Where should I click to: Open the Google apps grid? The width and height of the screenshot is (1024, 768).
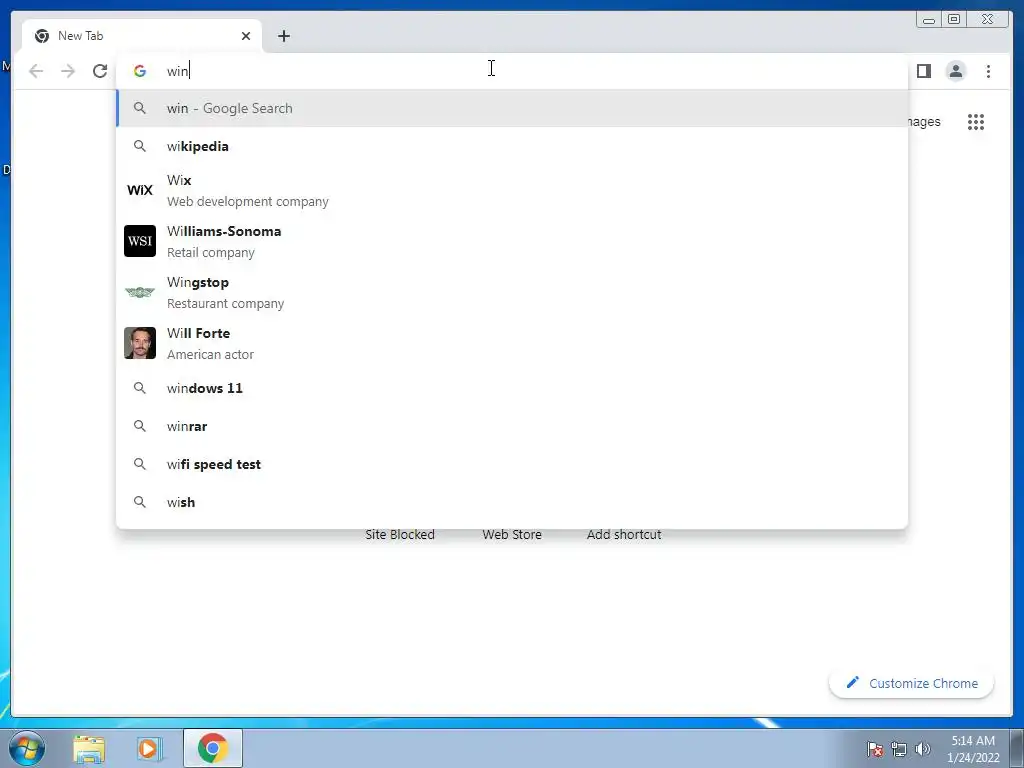pos(976,121)
